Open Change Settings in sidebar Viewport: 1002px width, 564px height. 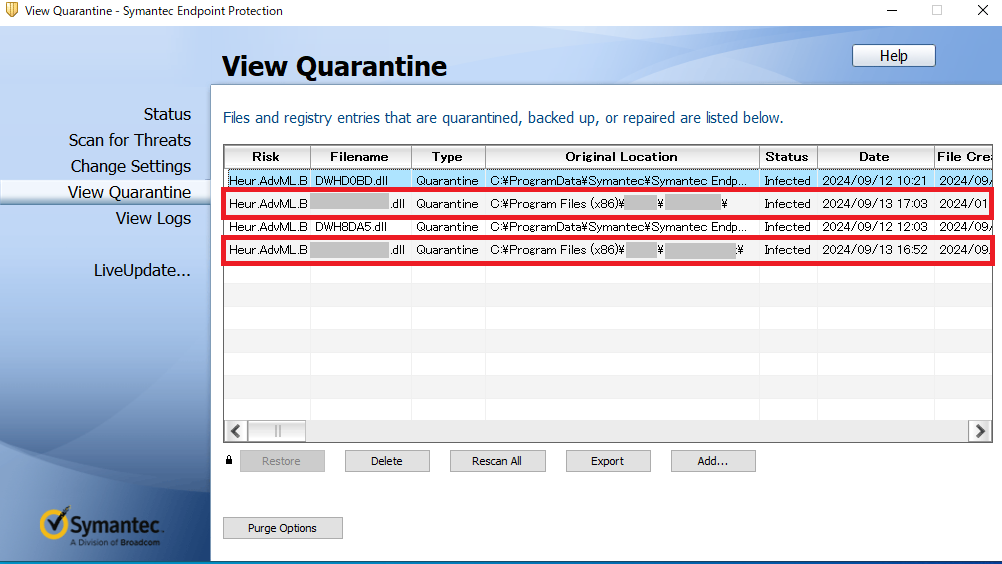coord(130,167)
